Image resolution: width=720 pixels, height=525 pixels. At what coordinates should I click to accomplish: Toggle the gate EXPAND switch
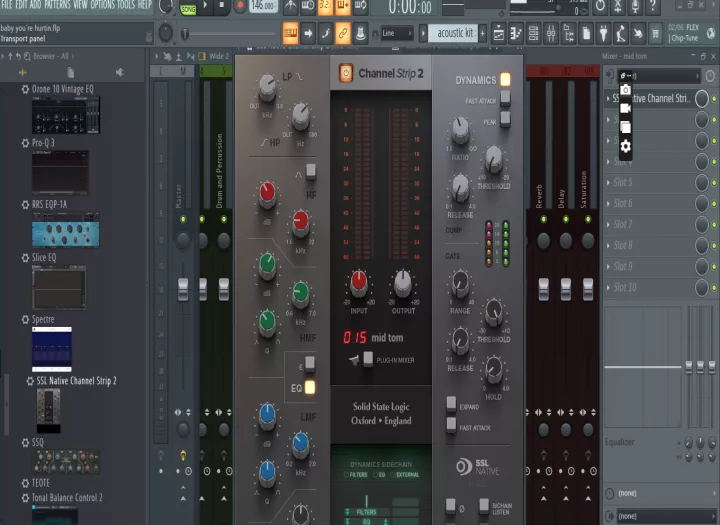451,404
